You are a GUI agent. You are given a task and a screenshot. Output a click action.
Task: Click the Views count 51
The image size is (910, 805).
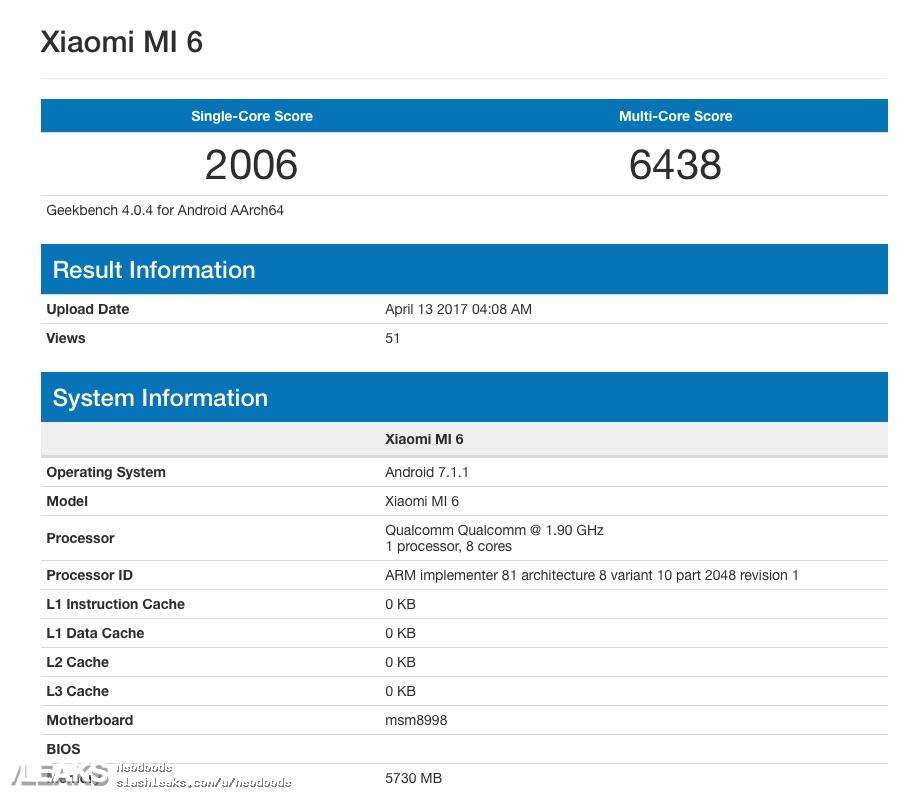pos(391,338)
